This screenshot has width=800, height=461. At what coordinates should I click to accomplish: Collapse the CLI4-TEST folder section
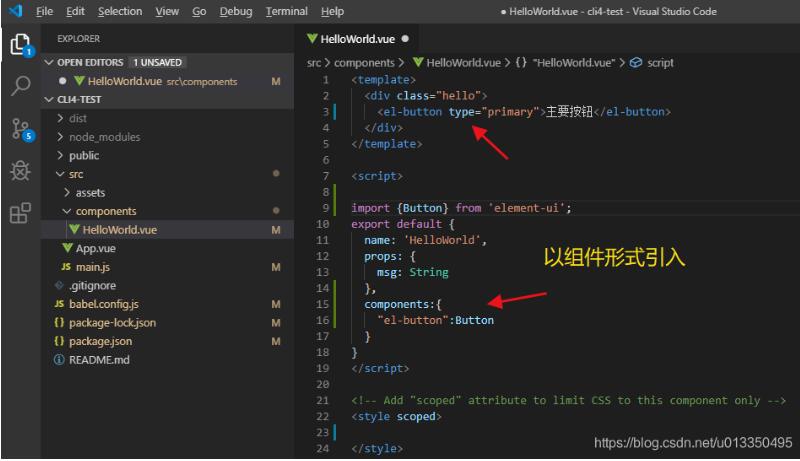coord(49,99)
